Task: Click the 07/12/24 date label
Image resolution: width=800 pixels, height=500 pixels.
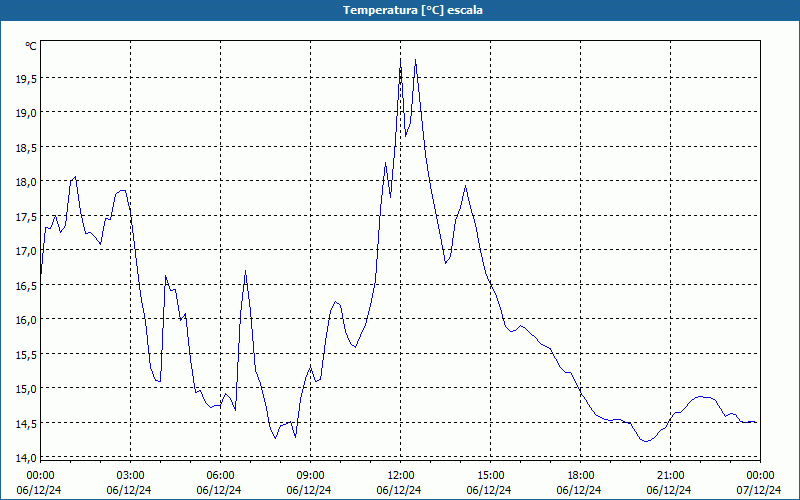Action: [759, 490]
